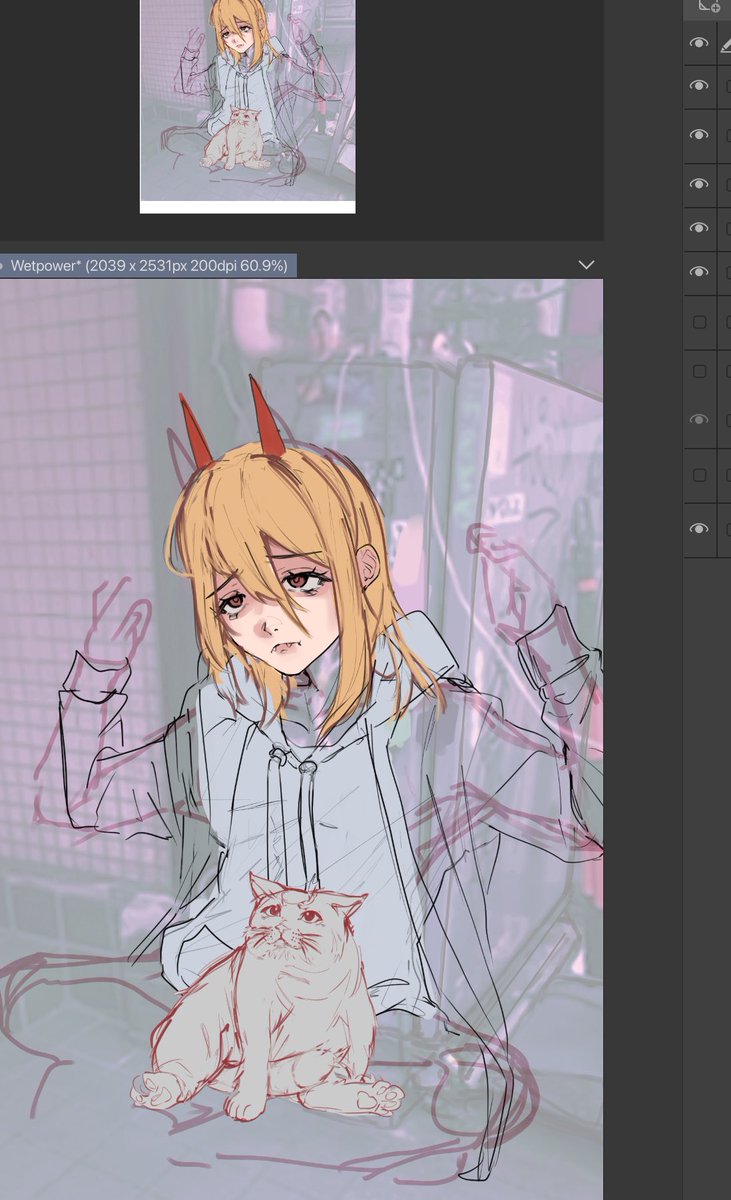This screenshot has height=1200, width=731.
Task: Show the tenth layer using its empty visibility box
Action: (699, 475)
